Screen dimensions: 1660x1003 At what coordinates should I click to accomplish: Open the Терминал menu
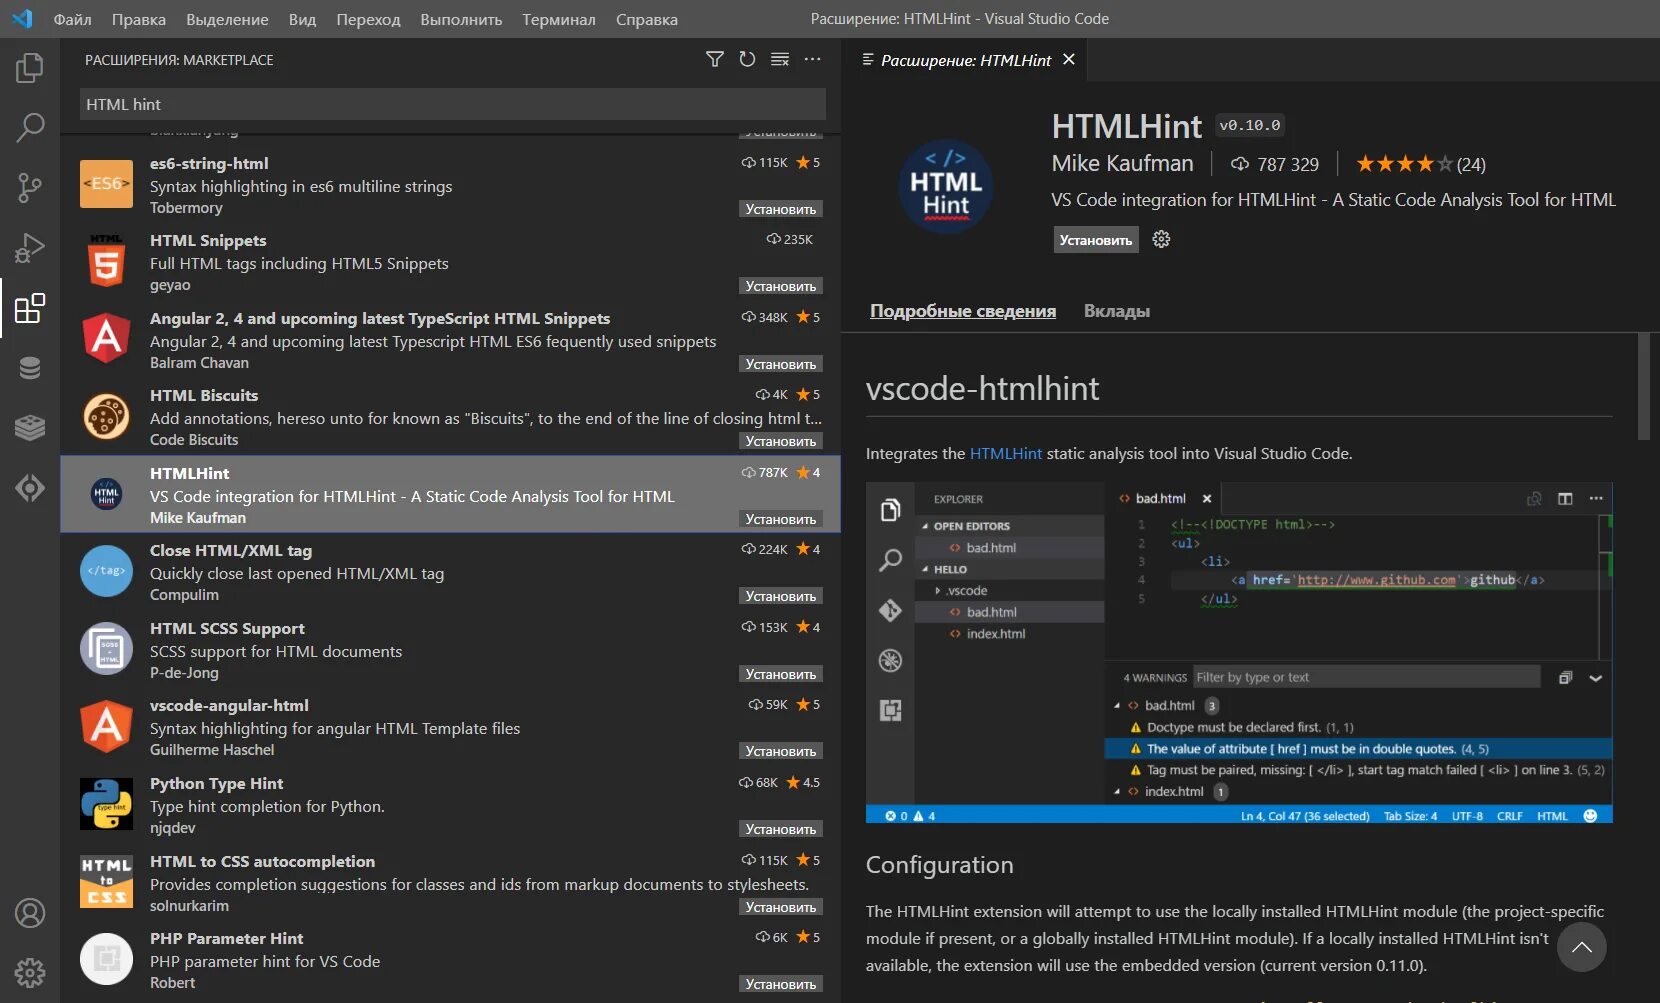(559, 19)
